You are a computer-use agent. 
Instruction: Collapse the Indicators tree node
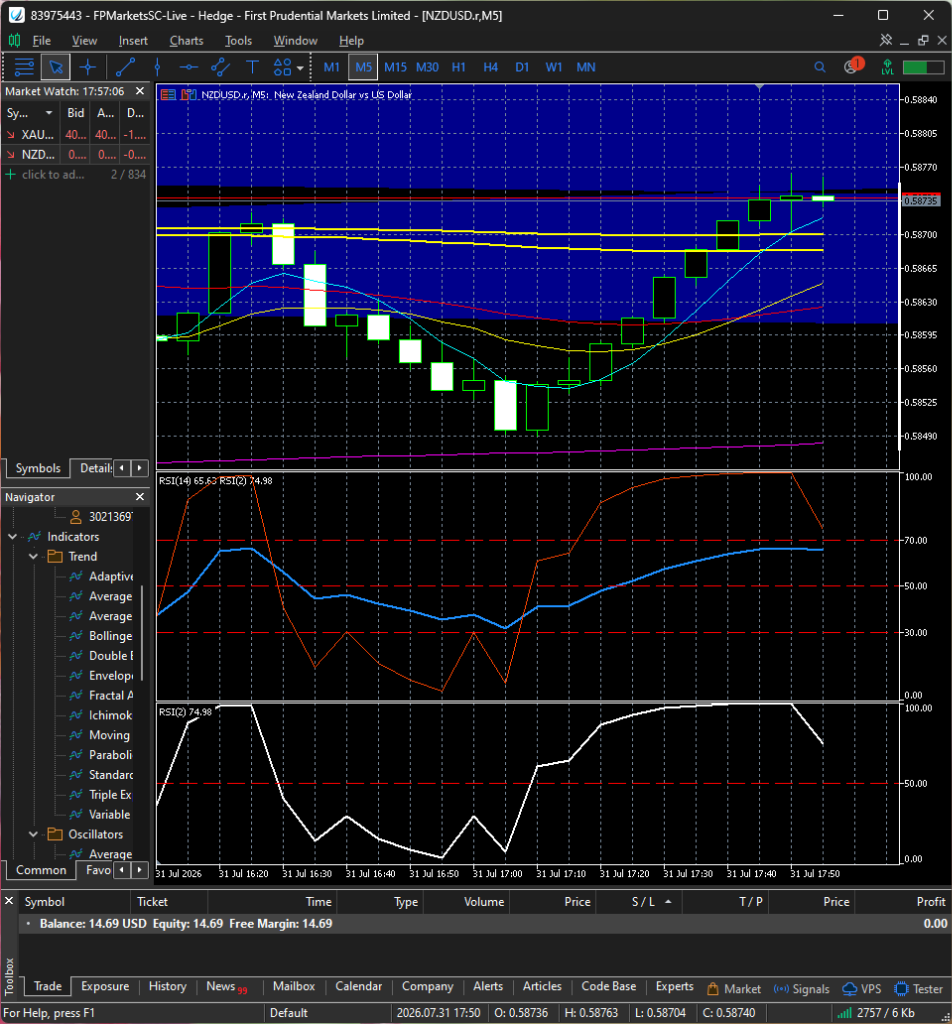tap(12, 537)
